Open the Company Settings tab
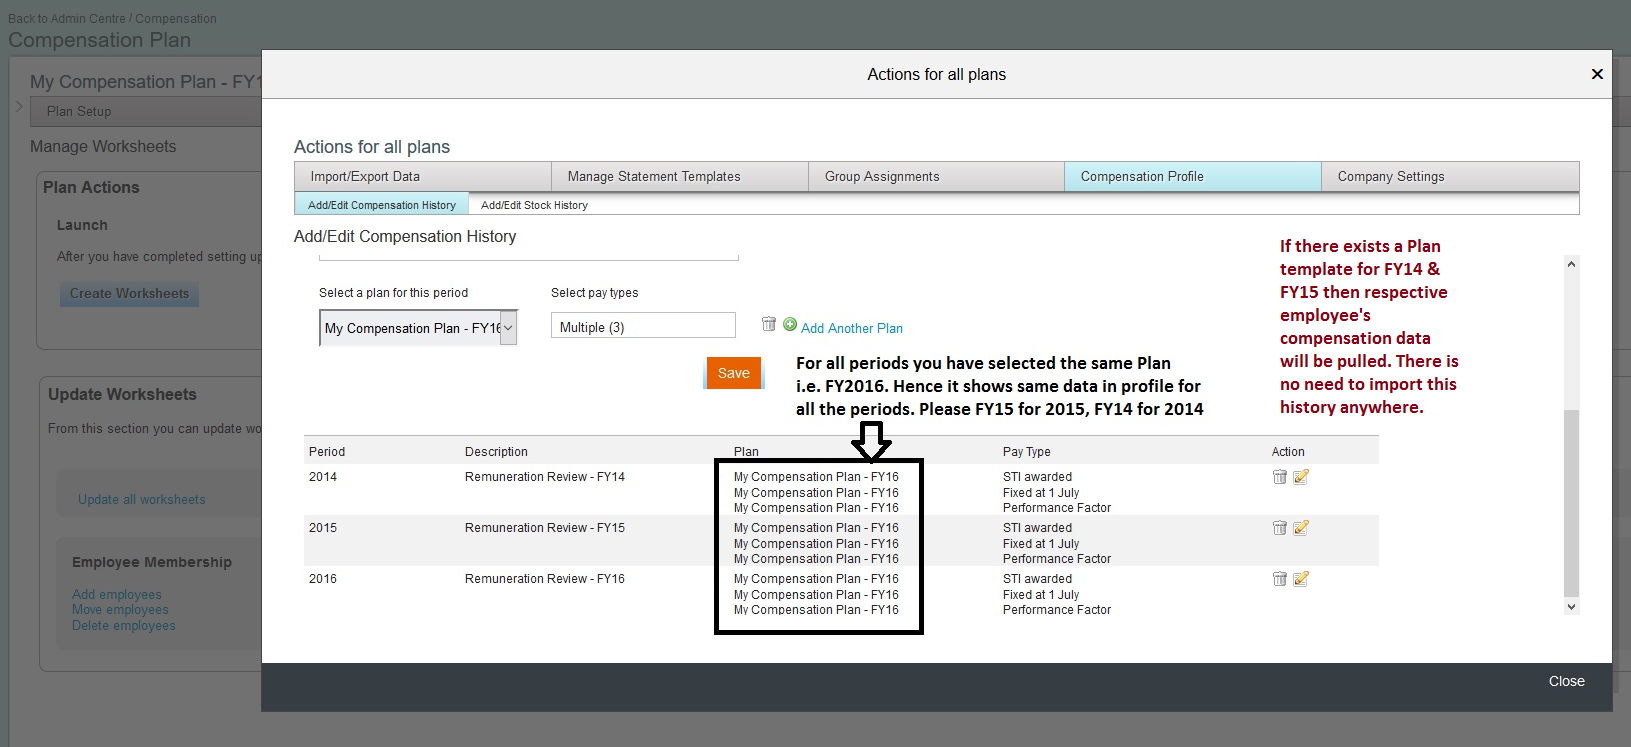The height and width of the screenshot is (747, 1631). click(1450, 177)
